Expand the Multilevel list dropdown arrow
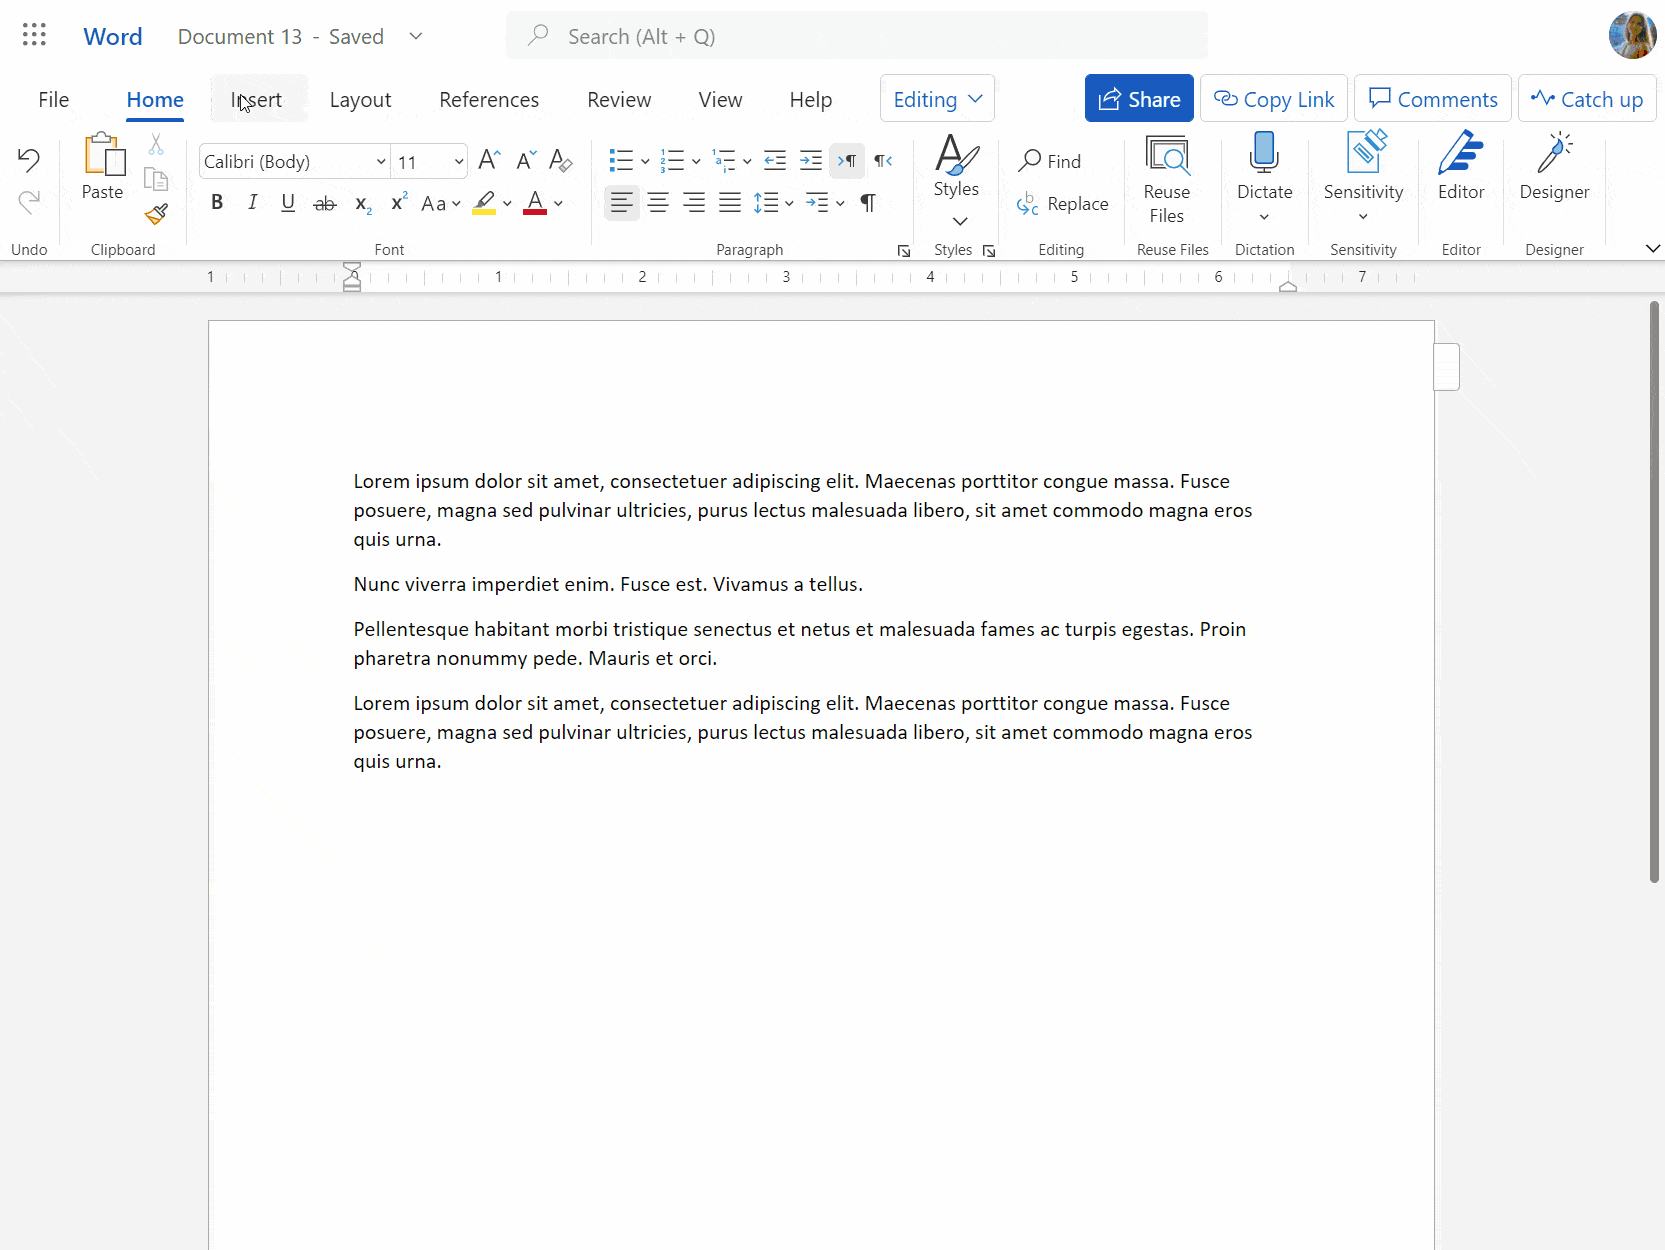Image resolution: width=1665 pixels, height=1250 pixels. click(747, 161)
